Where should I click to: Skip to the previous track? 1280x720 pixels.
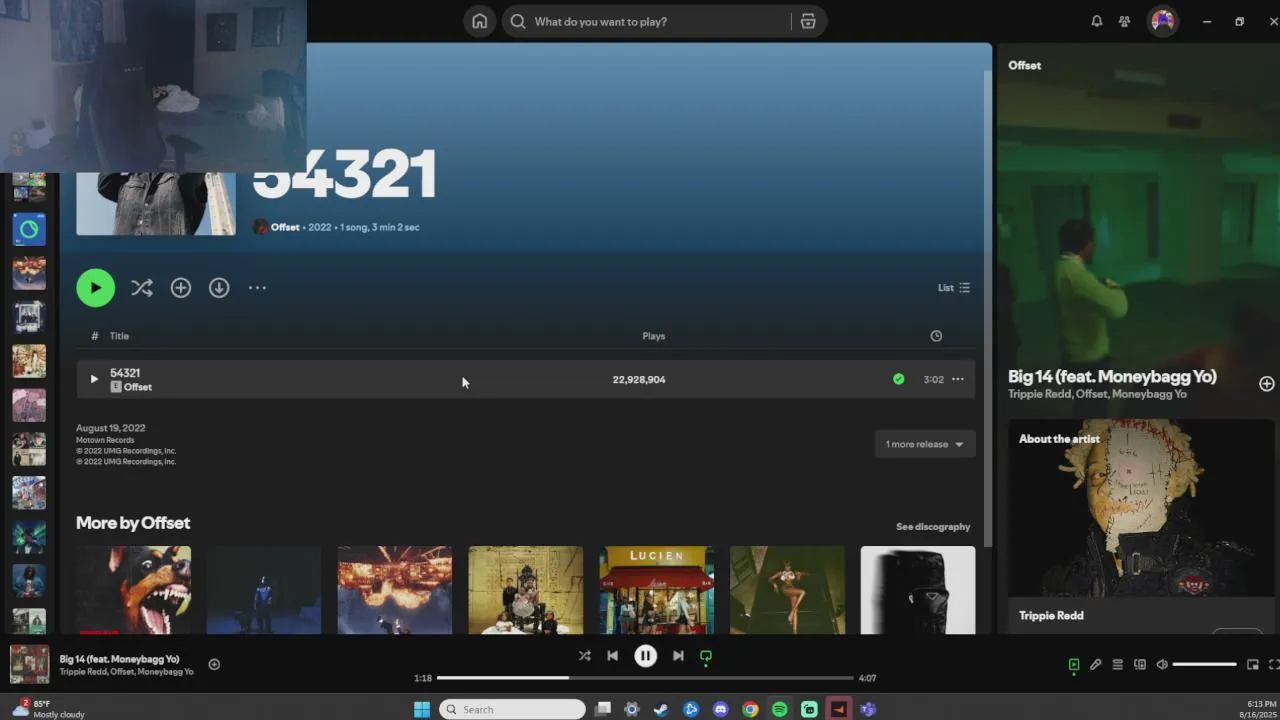click(x=613, y=656)
